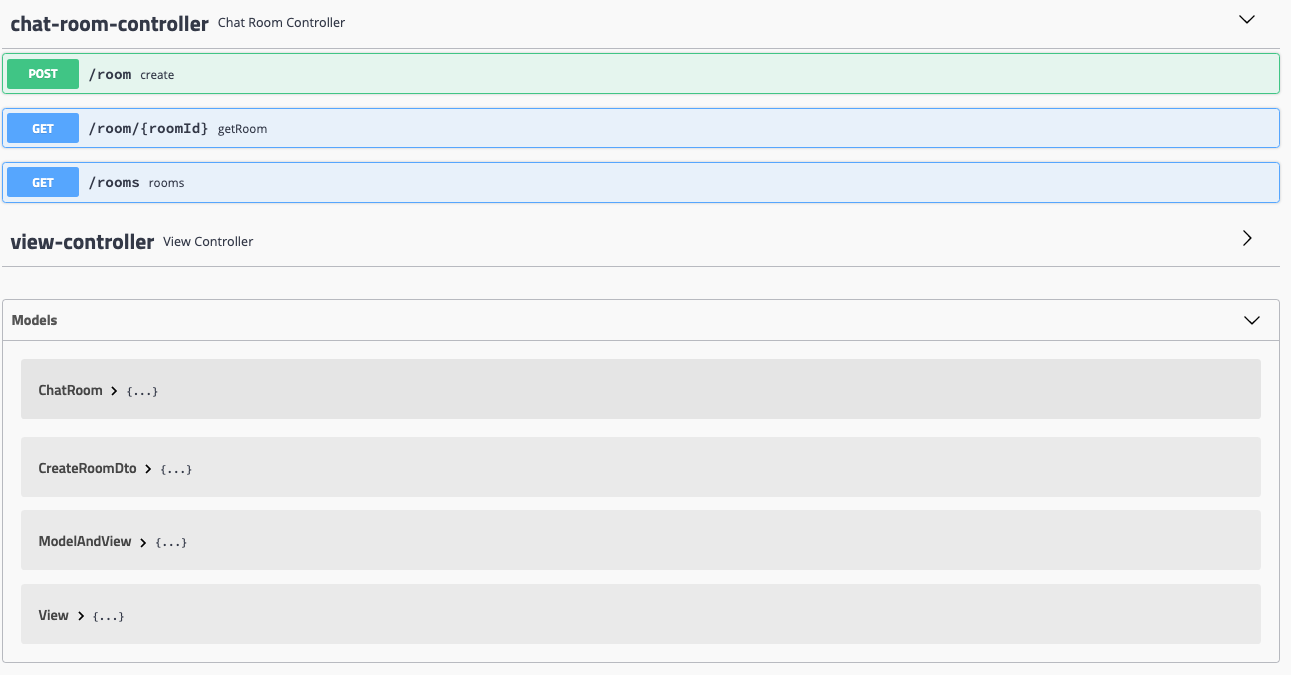Click the GET badge for /rooms
This screenshot has height=675, width=1291.
tap(43, 183)
